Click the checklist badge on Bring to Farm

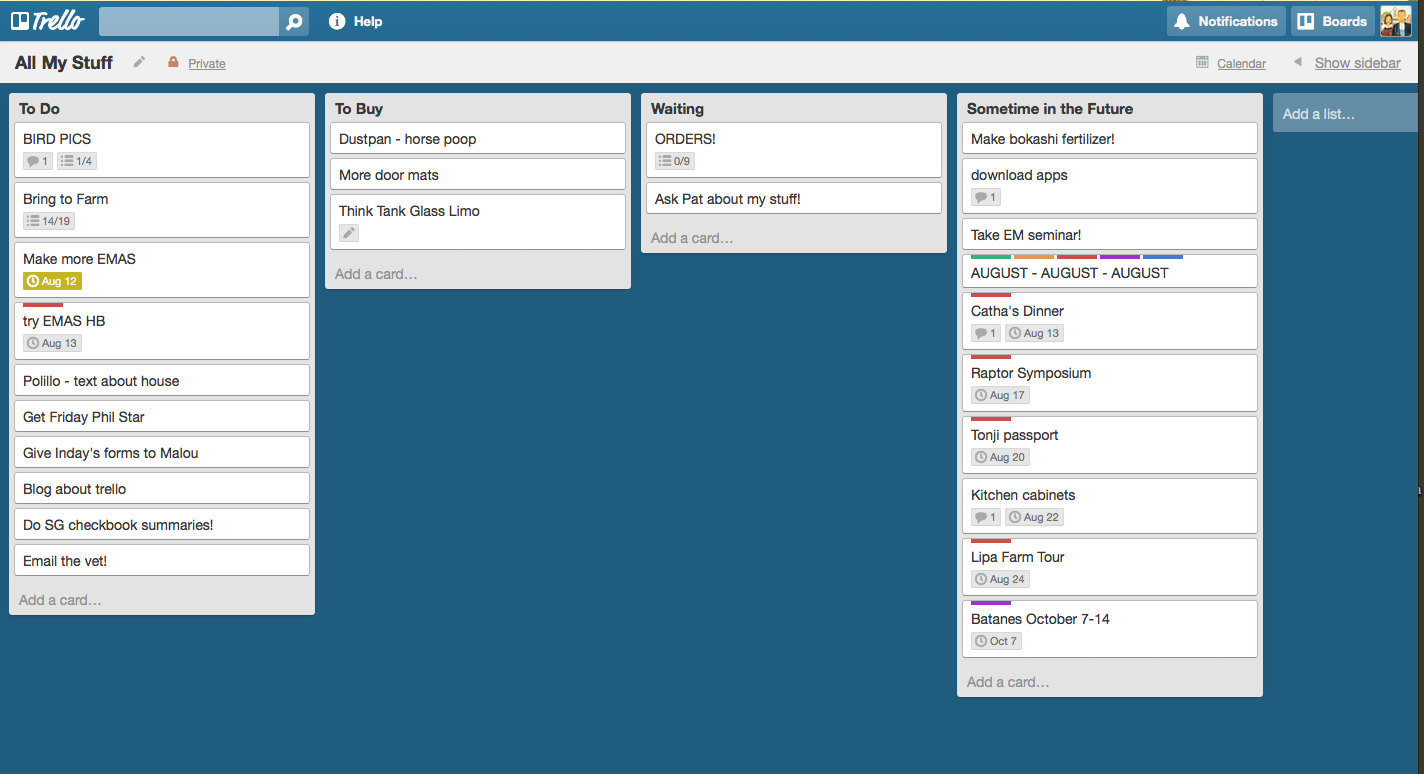49,221
